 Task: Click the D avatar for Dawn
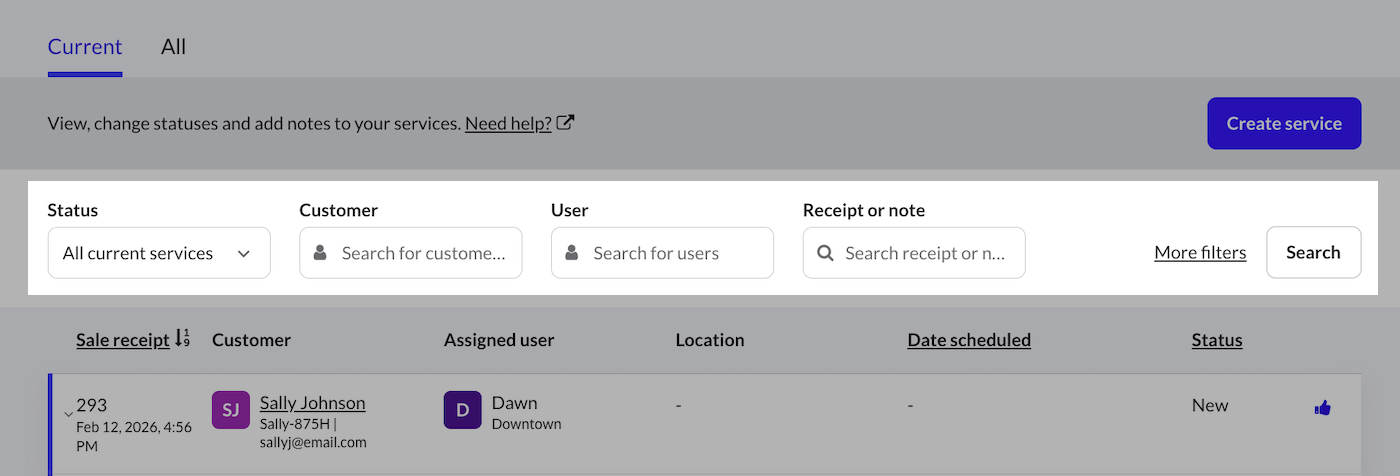coord(462,410)
